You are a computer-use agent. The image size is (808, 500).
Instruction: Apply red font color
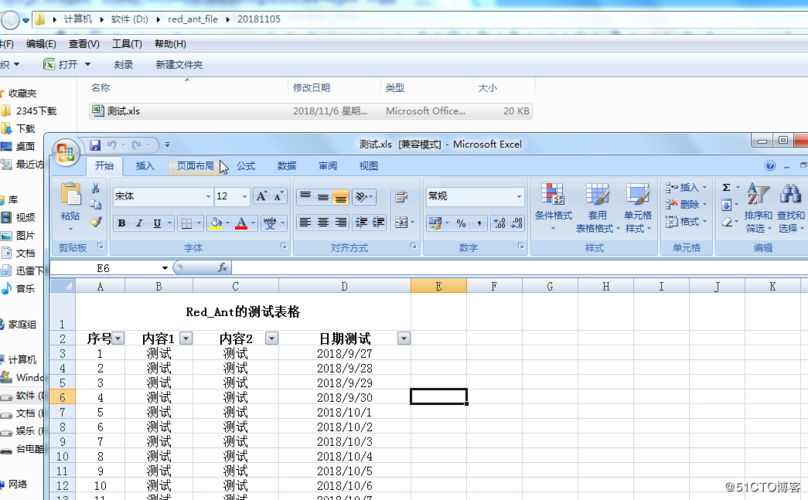241,223
